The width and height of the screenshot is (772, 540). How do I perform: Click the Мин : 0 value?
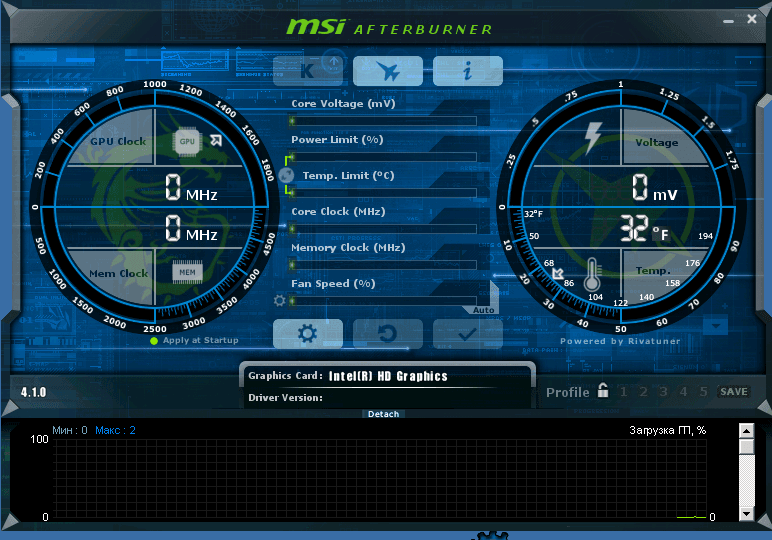click(69, 430)
